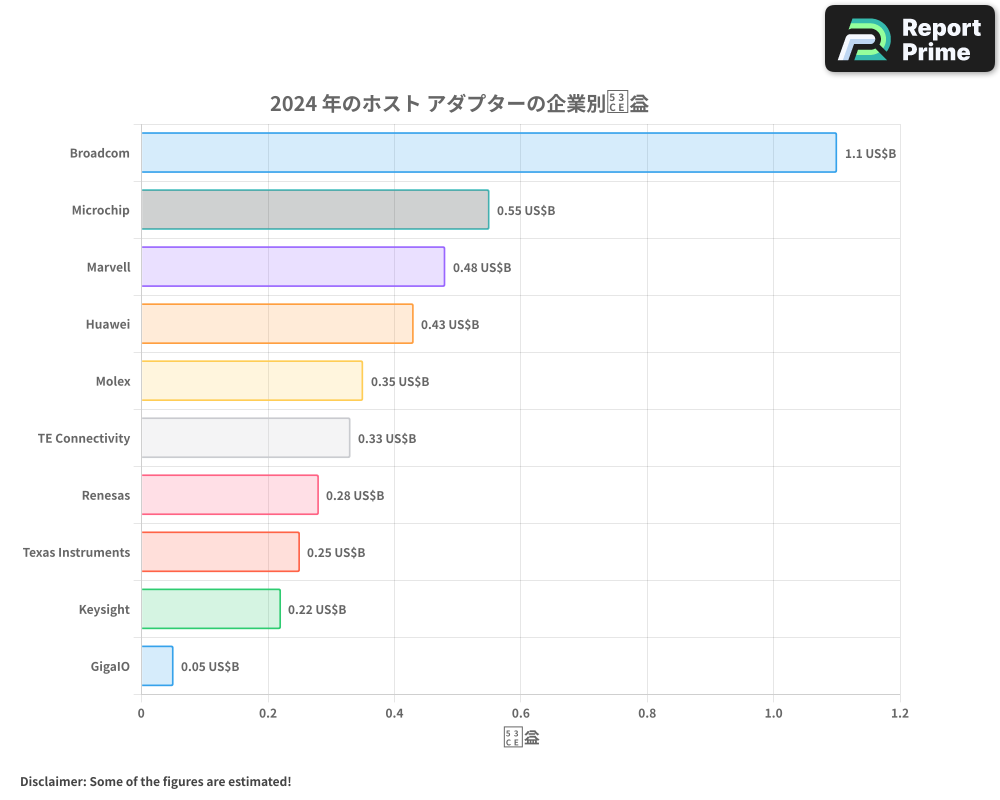Click the 0.05 US$B value label
The height and width of the screenshot is (800, 1000).
pyautogui.click(x=210, y=666)
